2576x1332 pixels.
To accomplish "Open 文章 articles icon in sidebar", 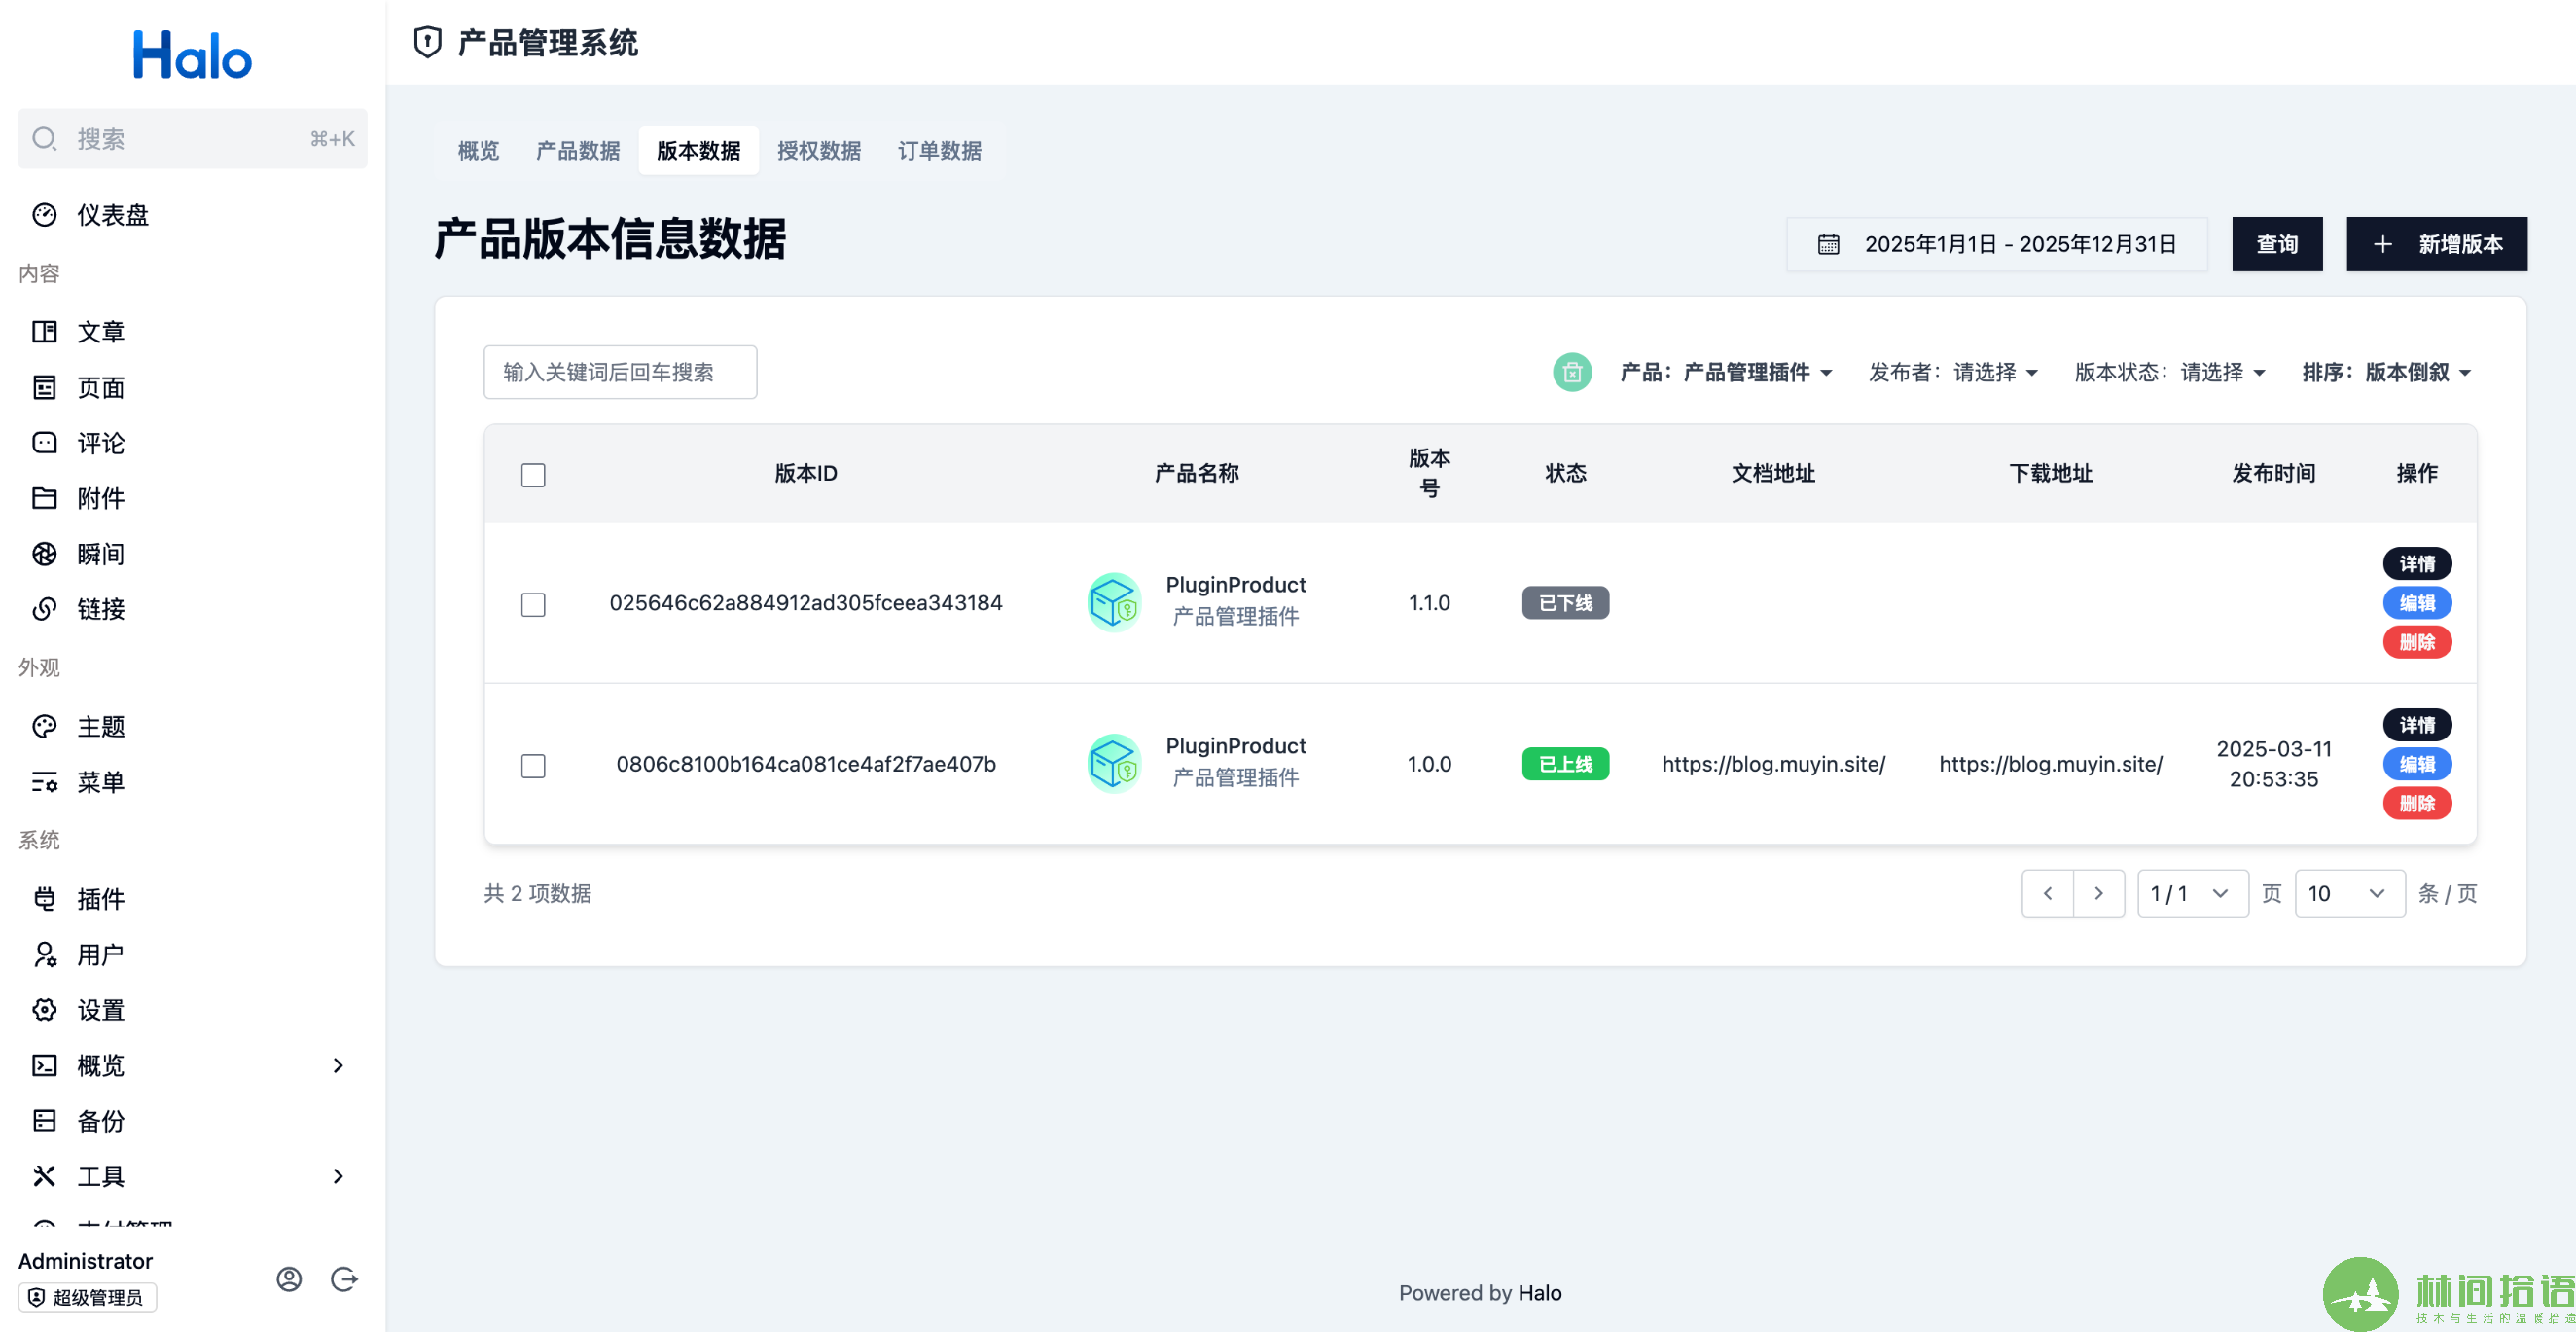I will coord(44,331).
